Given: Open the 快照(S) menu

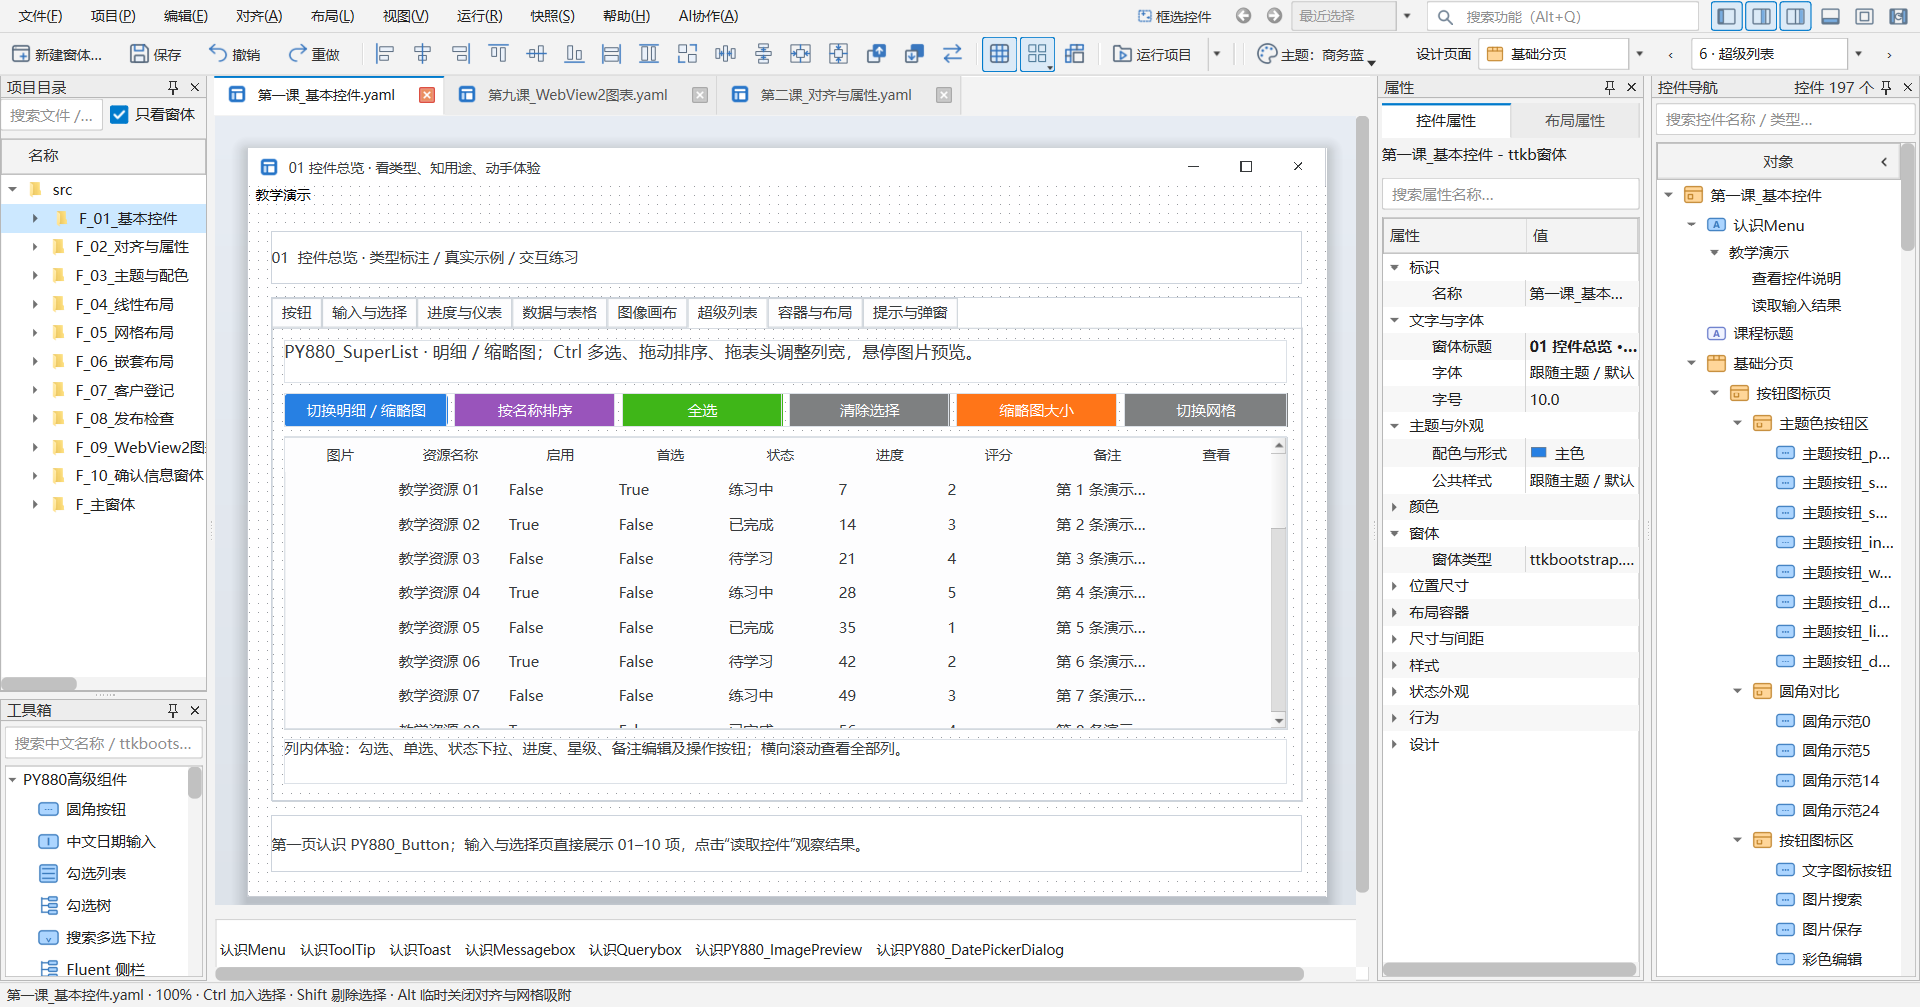Looking at the screenshot, I should pos(553,16).
